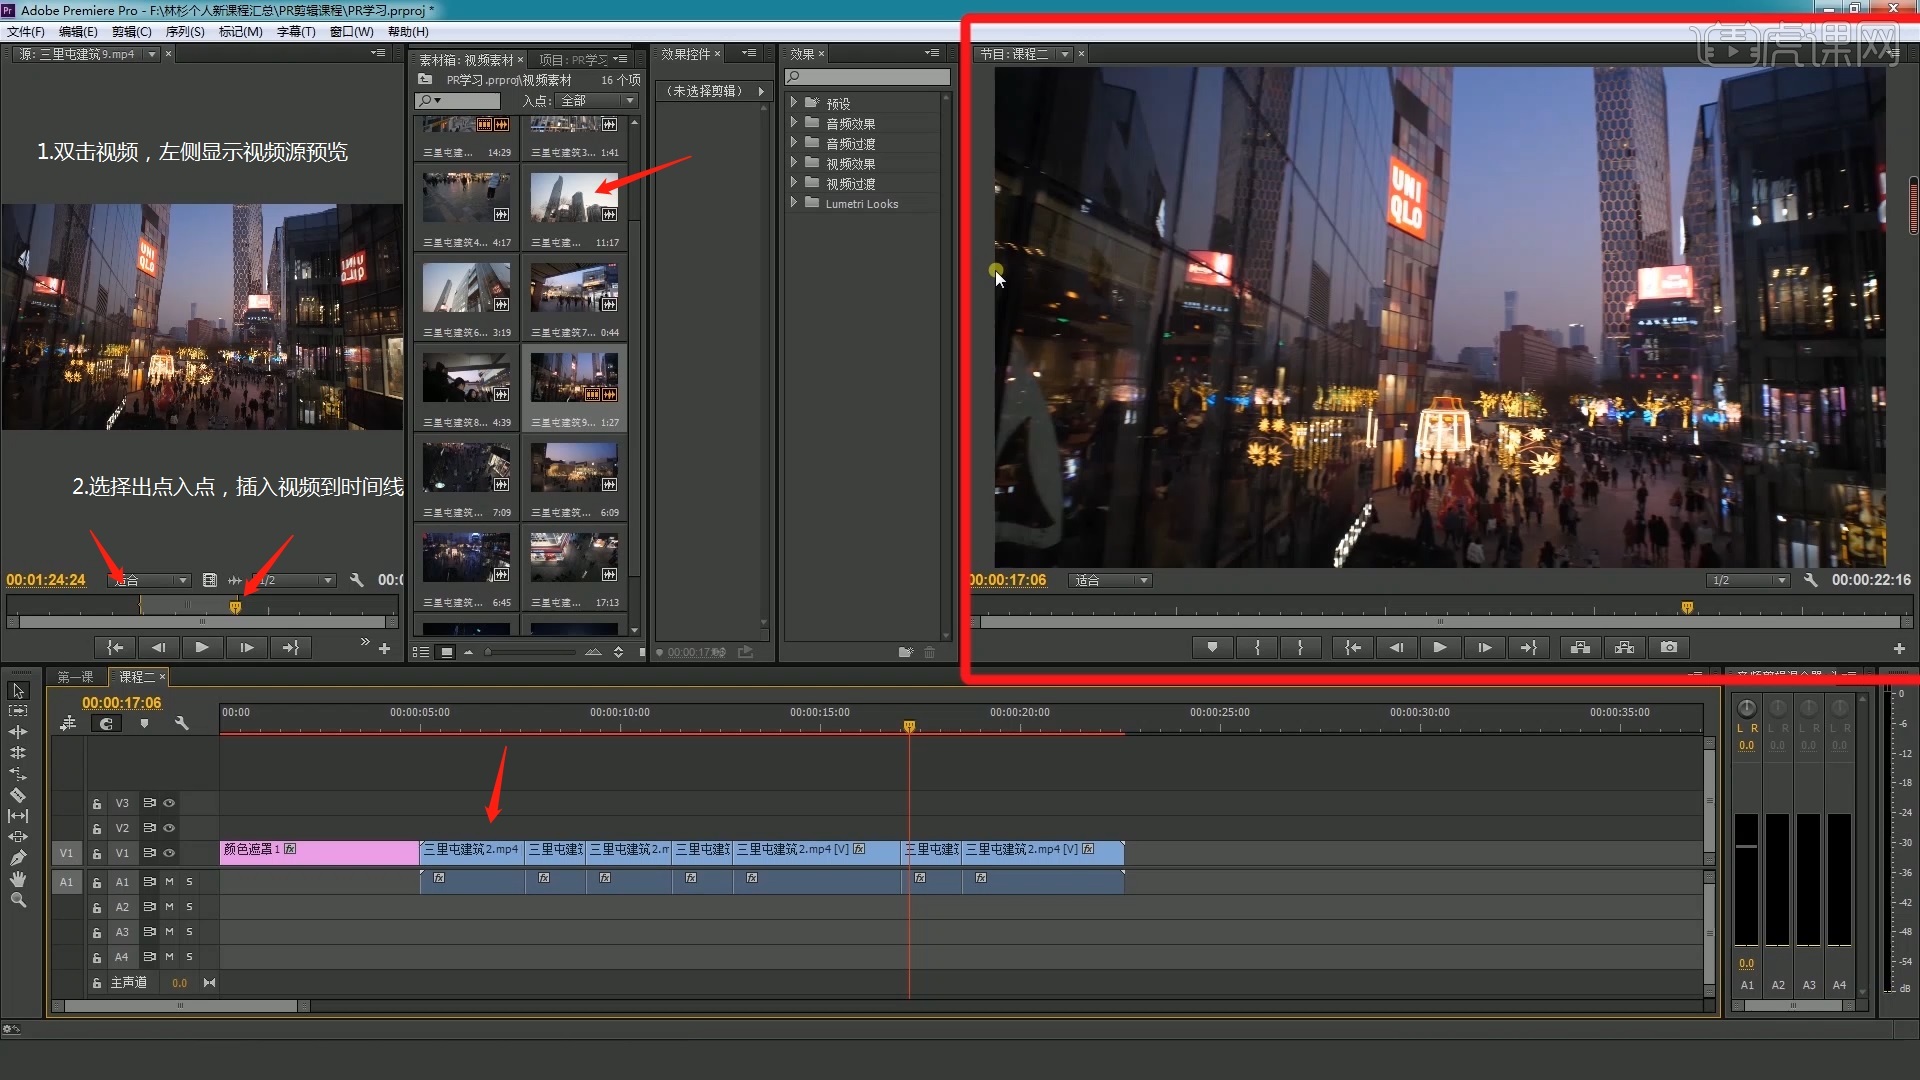Solo audio track A3
Viewport: 1920px width, 1080px height.
pyautogui.click(x=189, y=932)
